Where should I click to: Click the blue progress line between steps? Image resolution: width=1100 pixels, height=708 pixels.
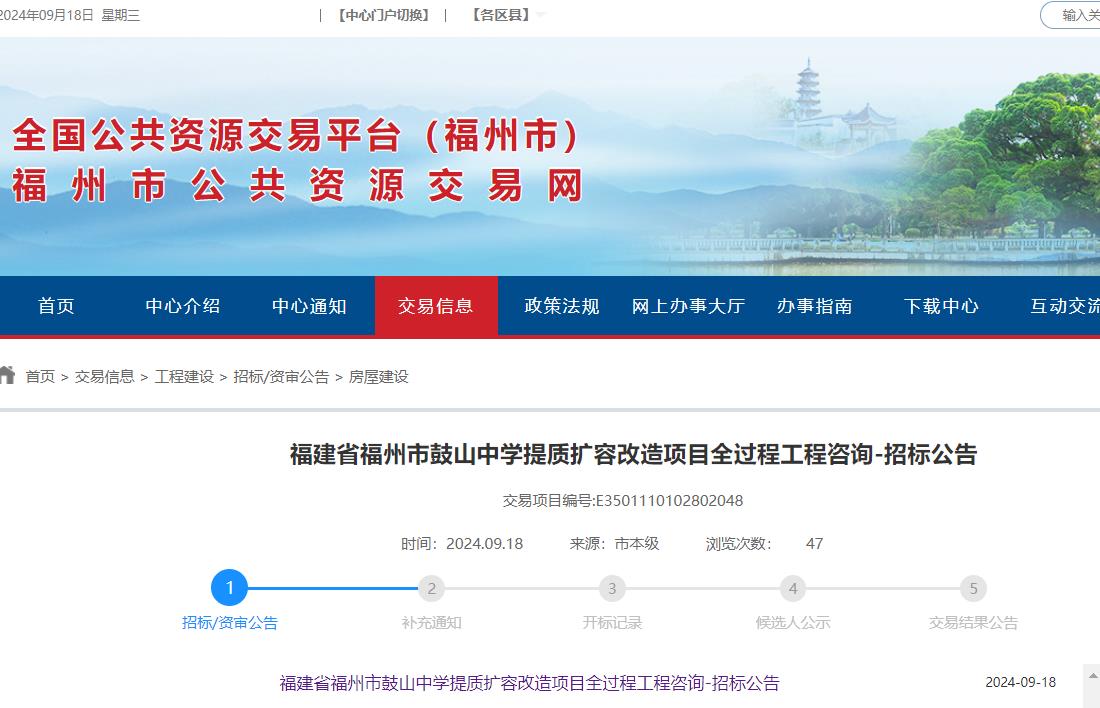tap(330, 589)
